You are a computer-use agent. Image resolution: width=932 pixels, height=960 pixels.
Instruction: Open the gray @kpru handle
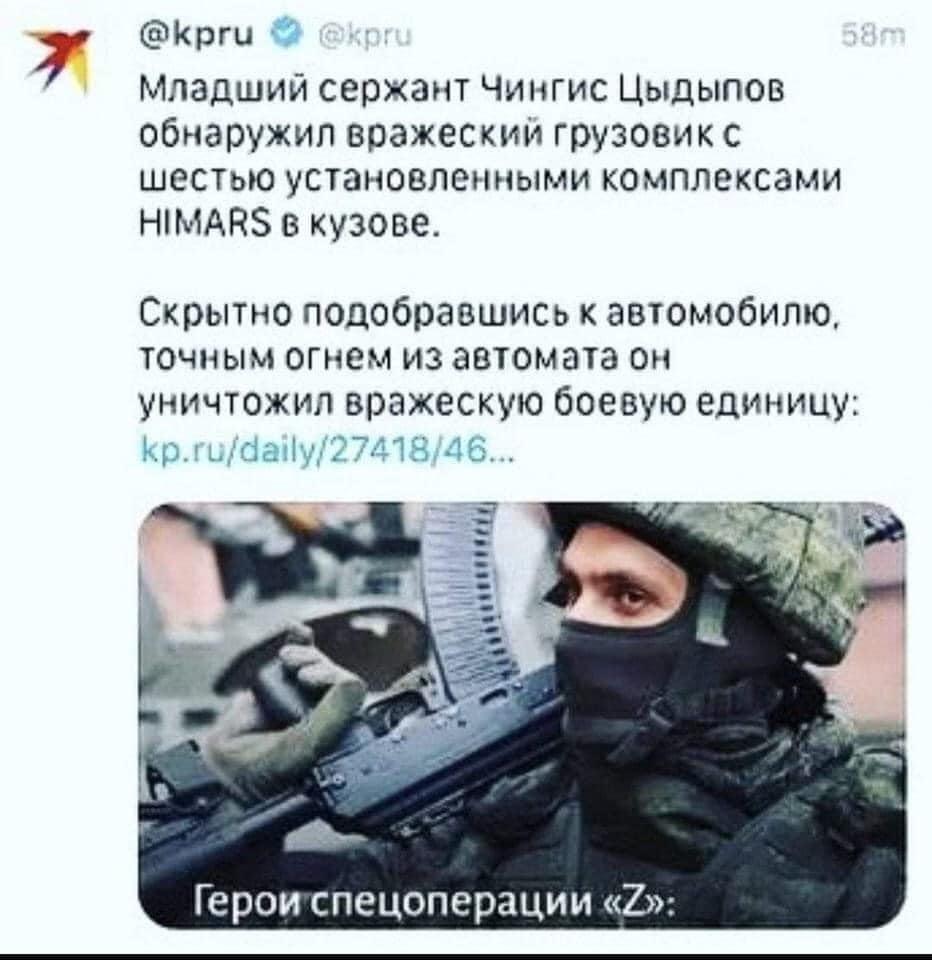pyautogui.click(x=366, y=37)
